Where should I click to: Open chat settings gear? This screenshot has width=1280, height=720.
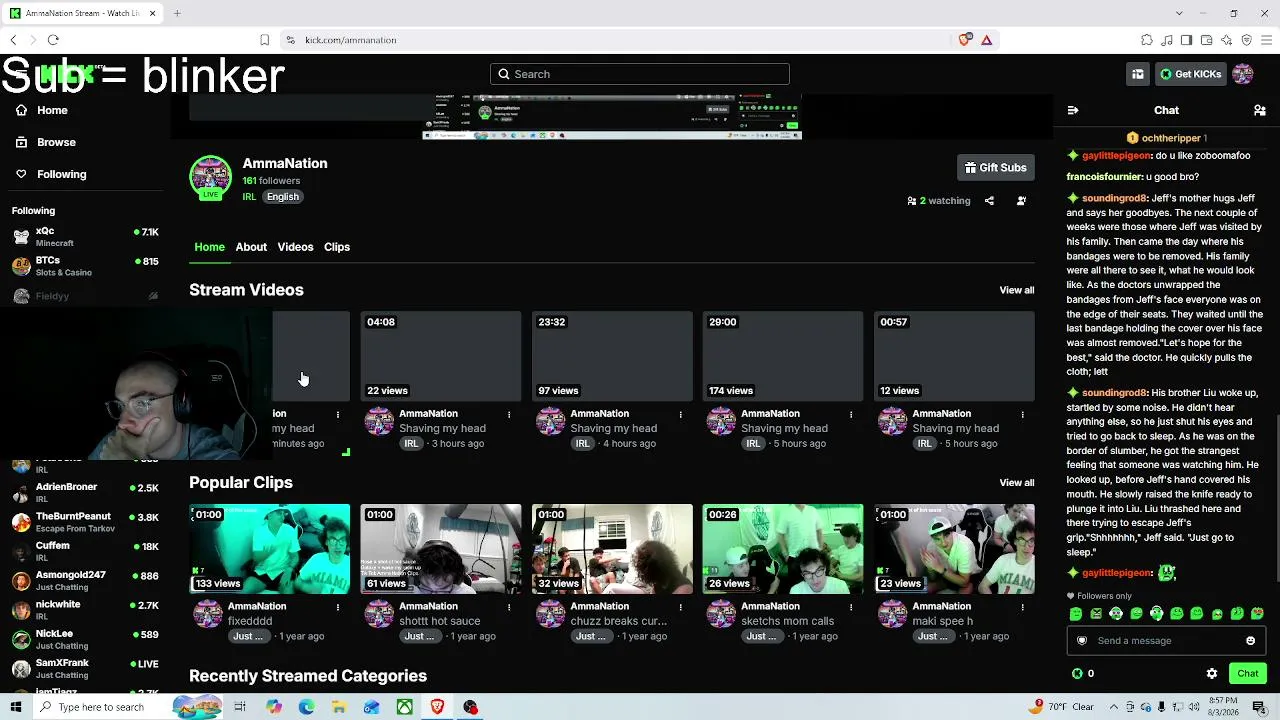coord(1212,674)
